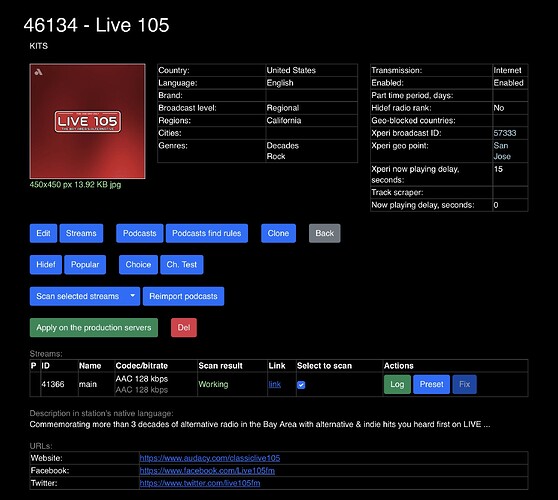Click the Ch. Test button
This screenshot has width=558, height=500.
point(182,265)
